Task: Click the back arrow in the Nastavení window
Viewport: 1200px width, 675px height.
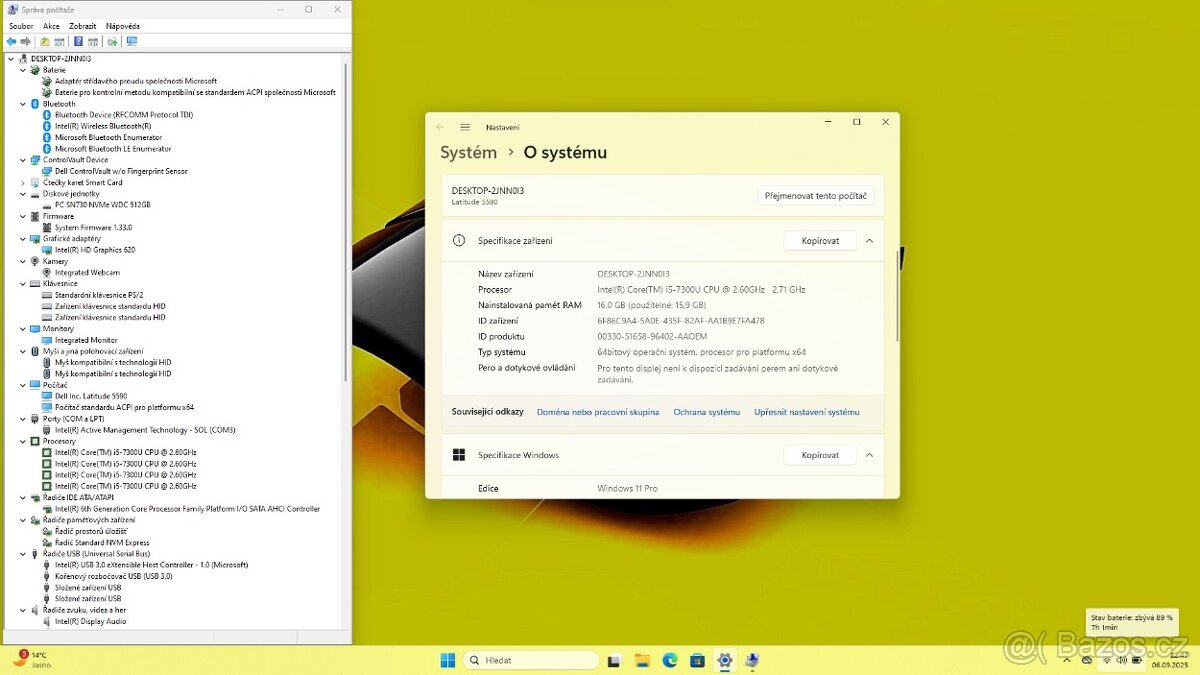Action: pyautogui.click(x=440, y=127)
